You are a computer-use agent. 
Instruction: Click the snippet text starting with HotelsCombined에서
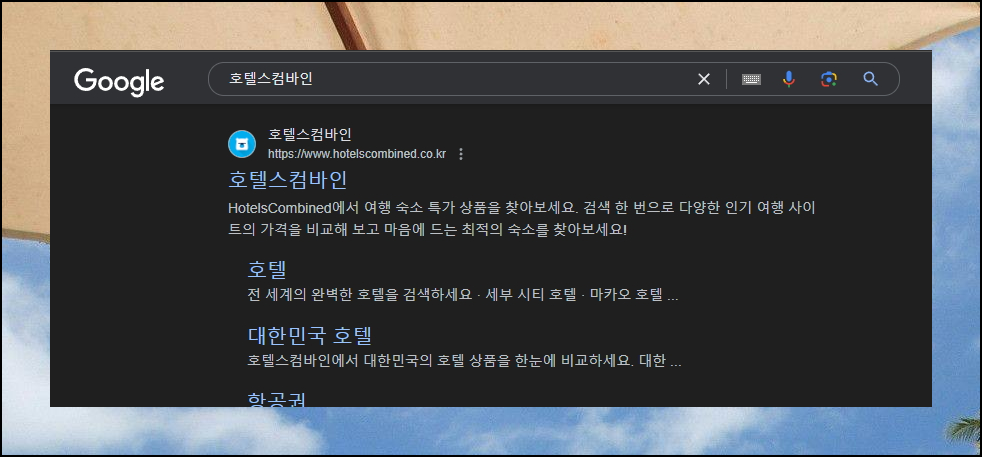coord(522,218)
